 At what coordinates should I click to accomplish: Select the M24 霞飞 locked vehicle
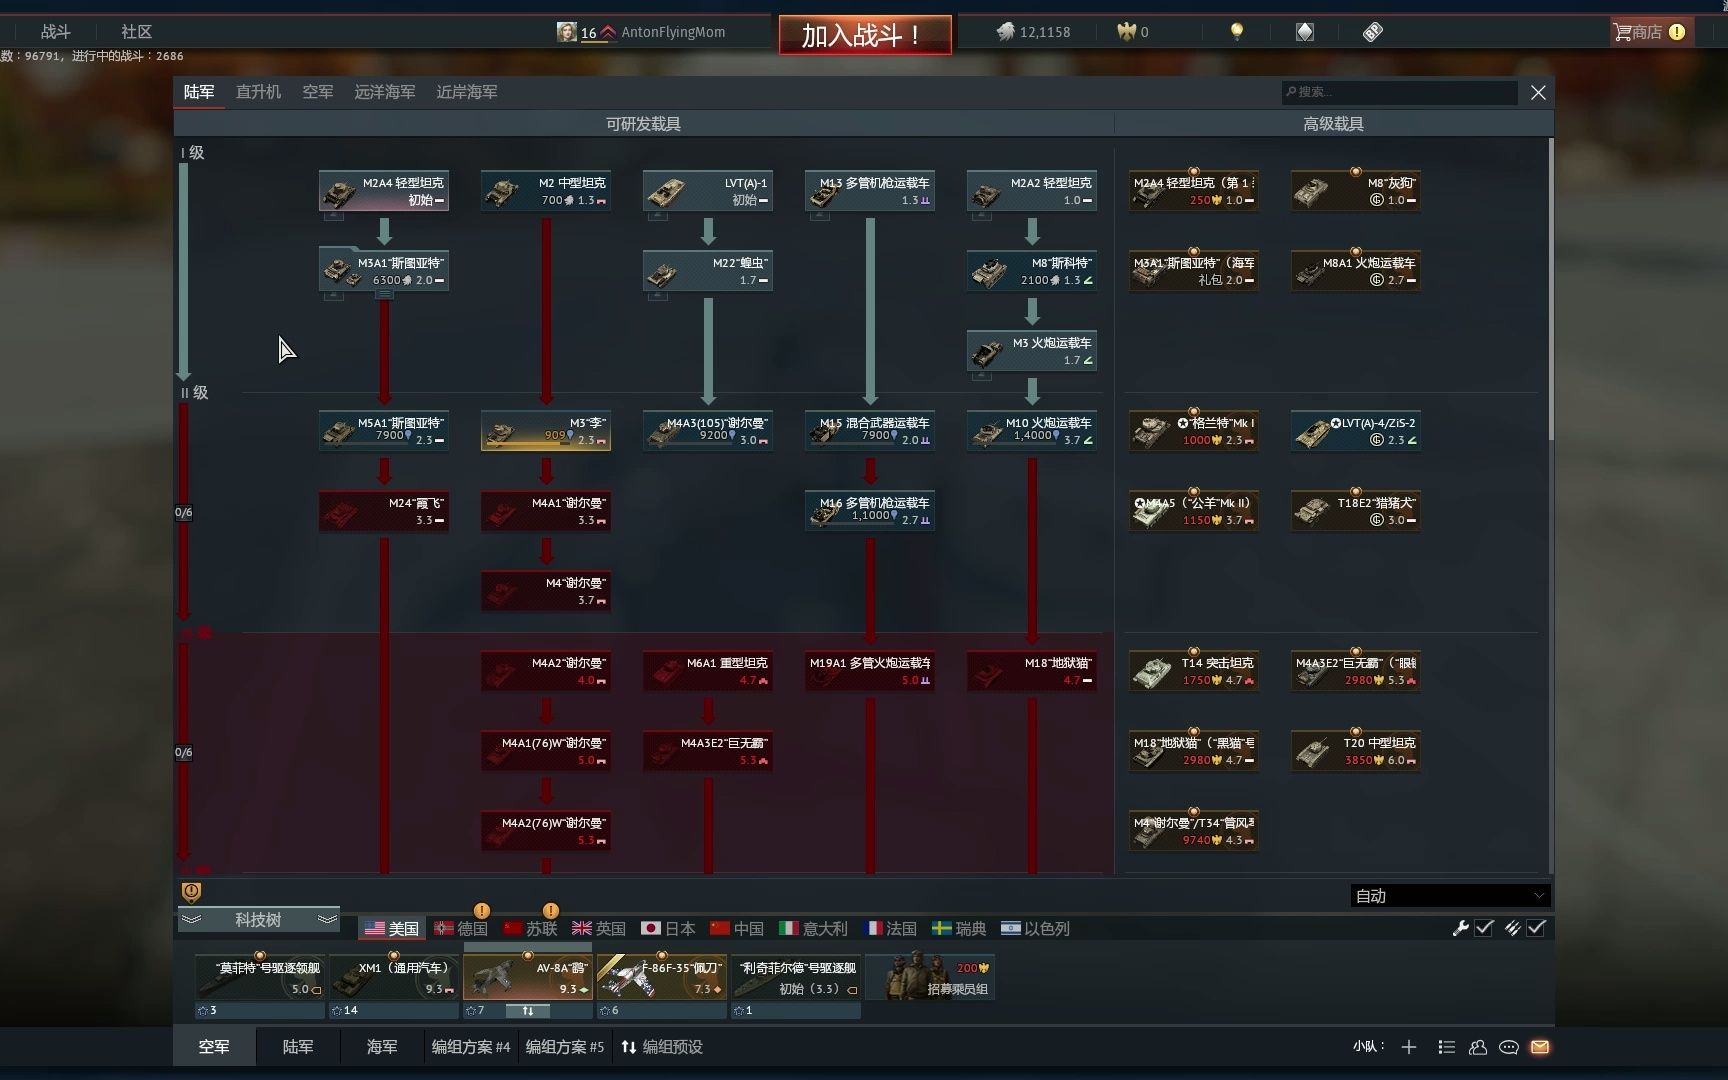coord(384,511)
